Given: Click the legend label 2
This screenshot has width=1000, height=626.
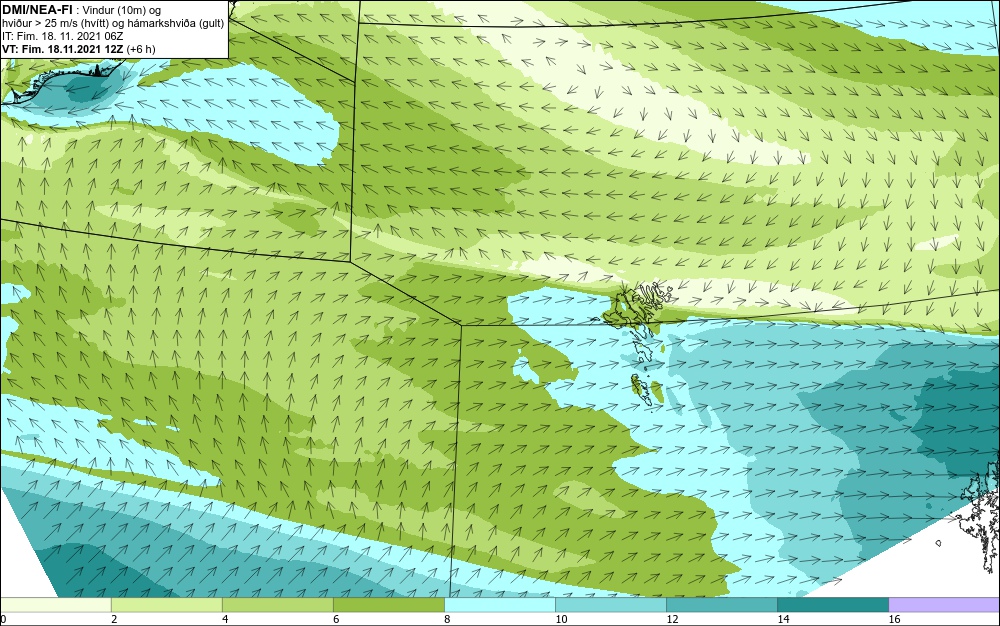Looking at the screenshot, I should [x=114, y=619].
